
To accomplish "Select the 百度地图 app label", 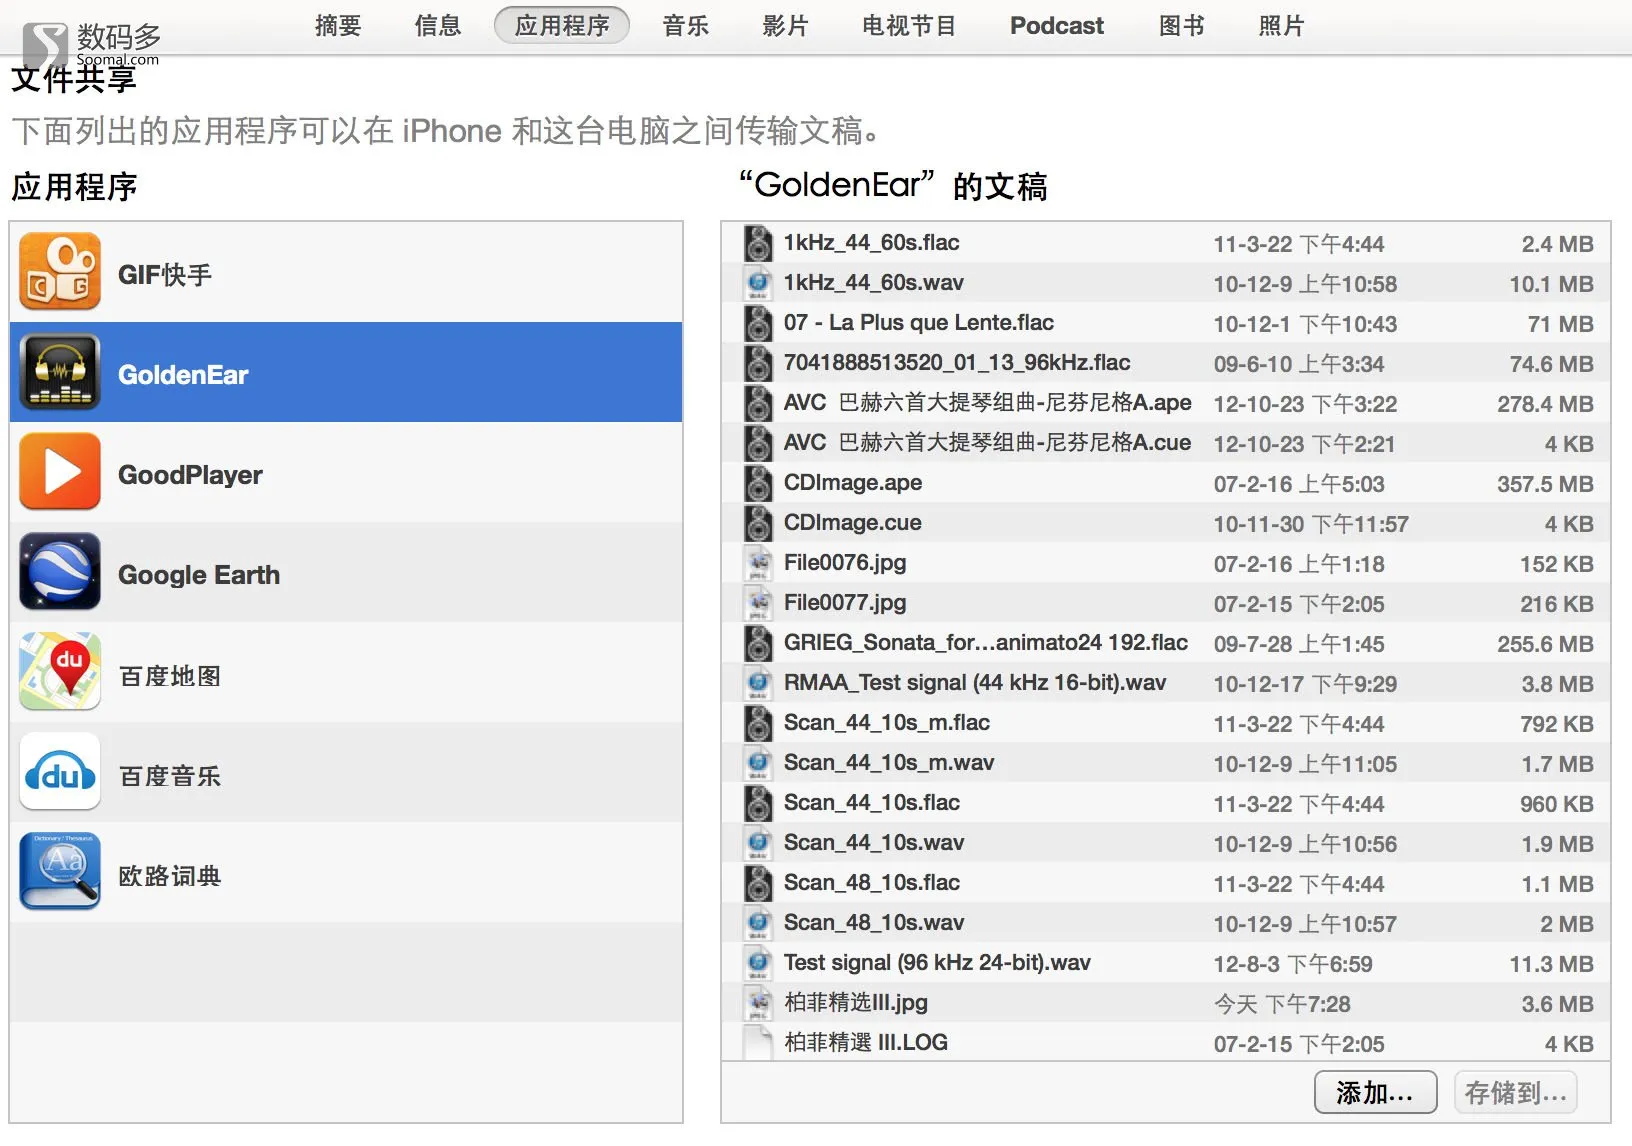I will pyautogui.click(x=170, y=676).
